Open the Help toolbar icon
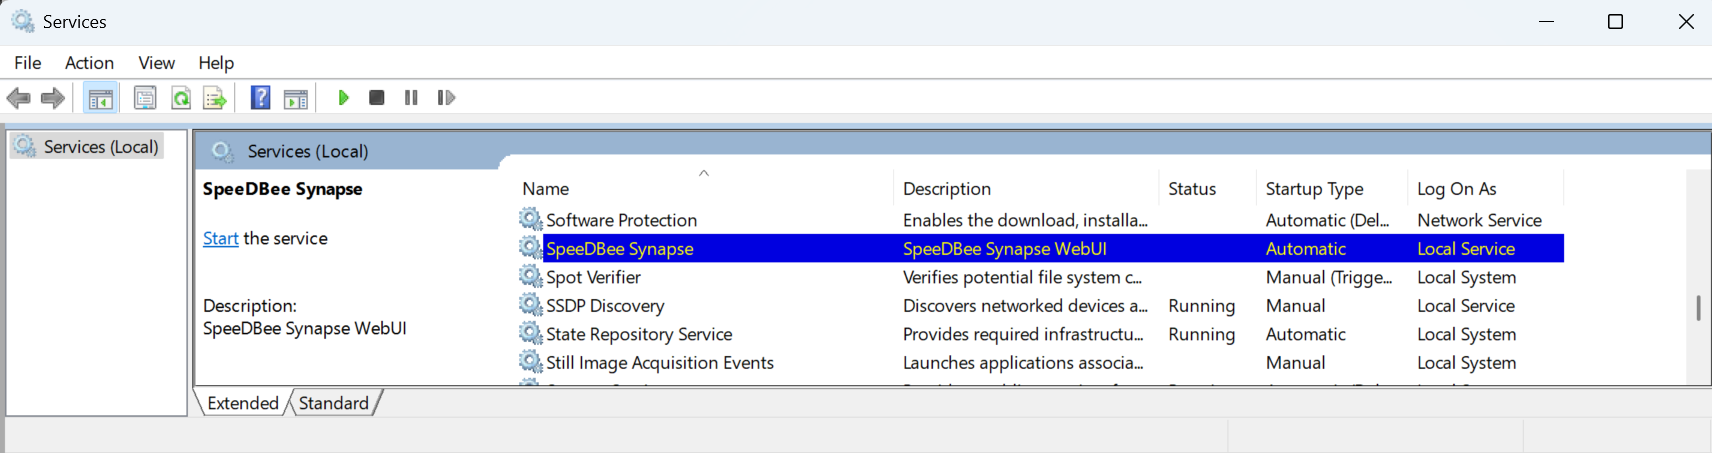Viewport: 1712px width, 453px height. 260,98
